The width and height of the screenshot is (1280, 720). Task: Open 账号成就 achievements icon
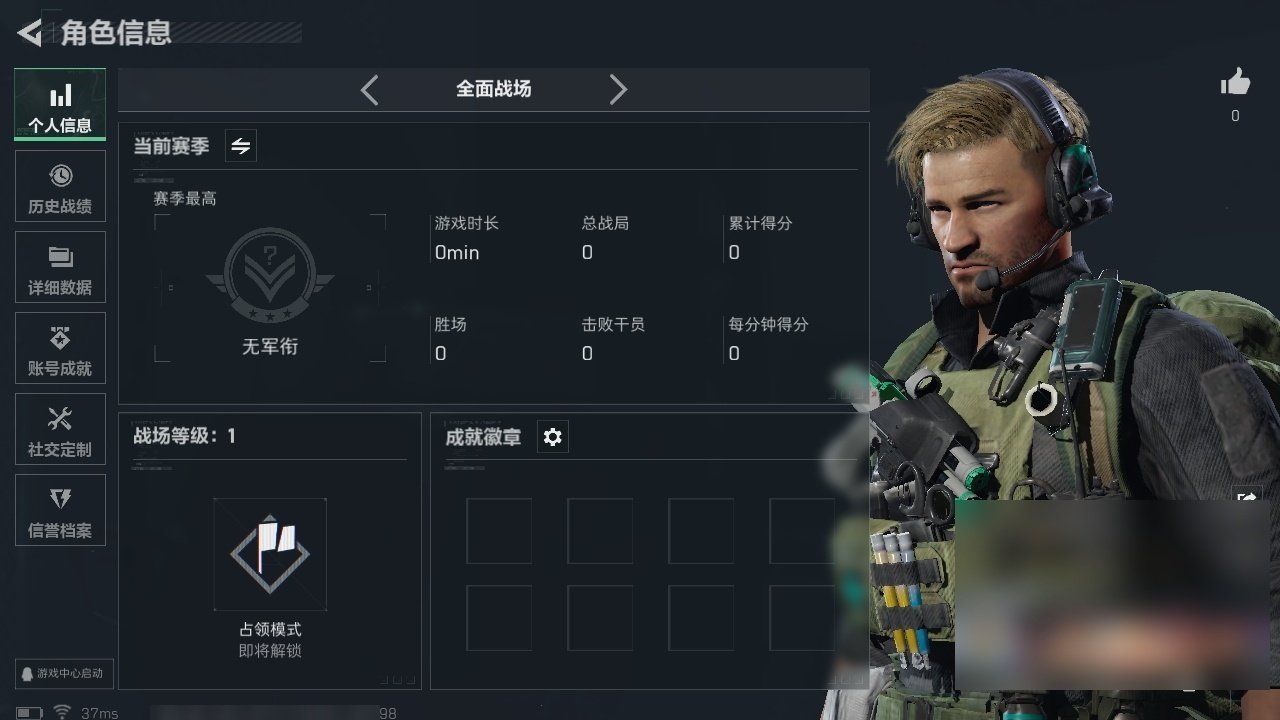(60, 338)
